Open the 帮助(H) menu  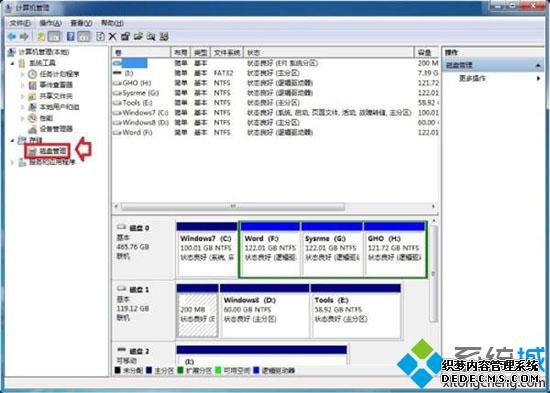click(112, 23)
